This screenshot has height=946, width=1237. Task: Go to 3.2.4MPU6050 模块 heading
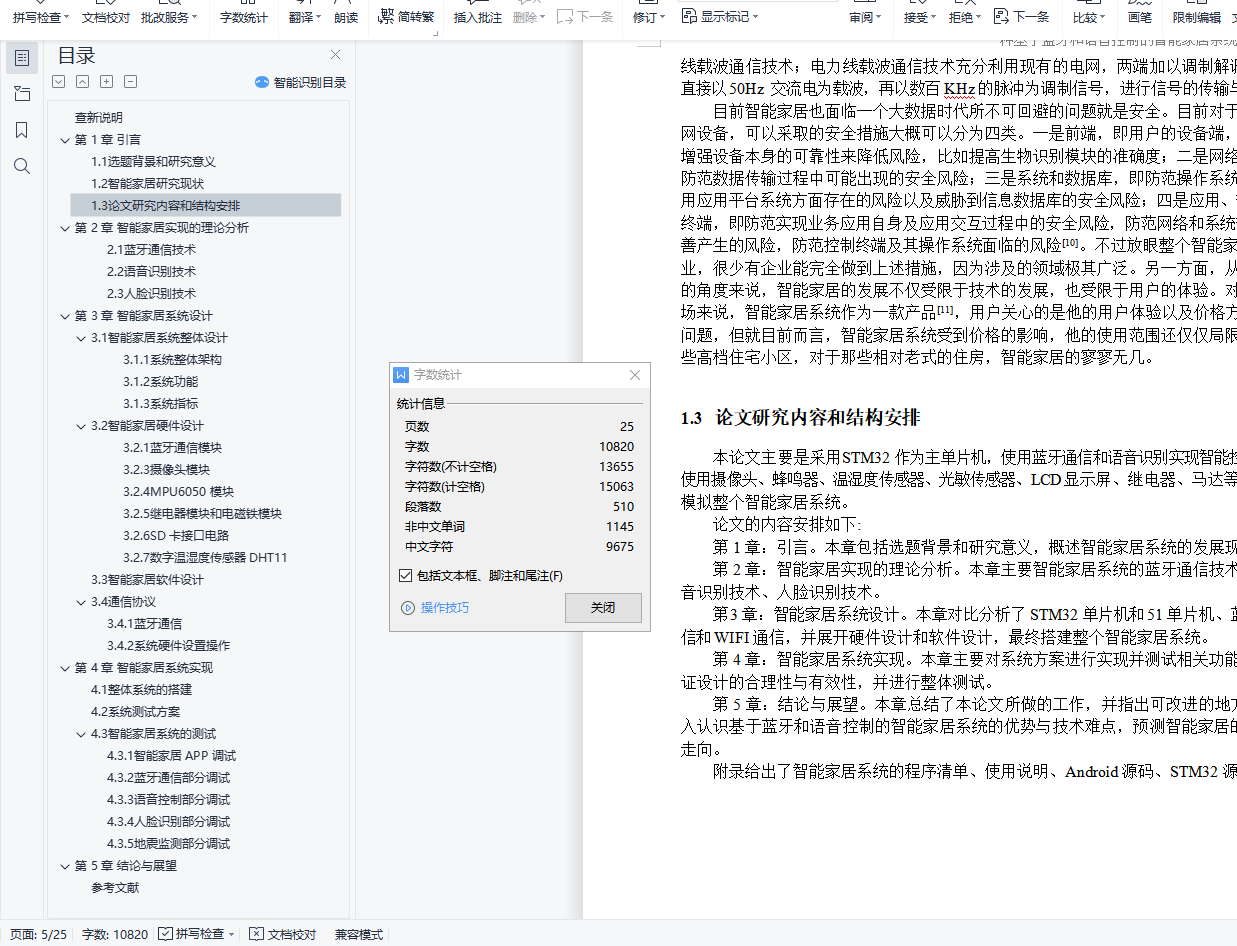coord(178,492)
